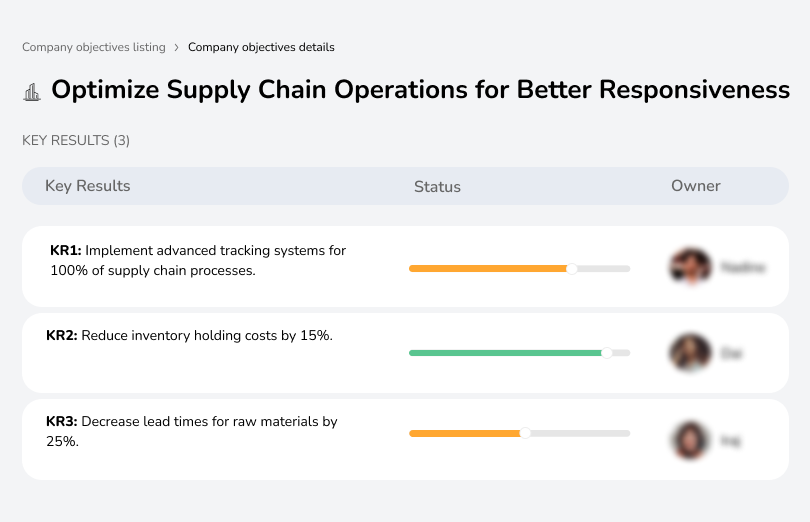Click the Owner column header
Screen dimensions: 810x522
click(x=696, y=186)
